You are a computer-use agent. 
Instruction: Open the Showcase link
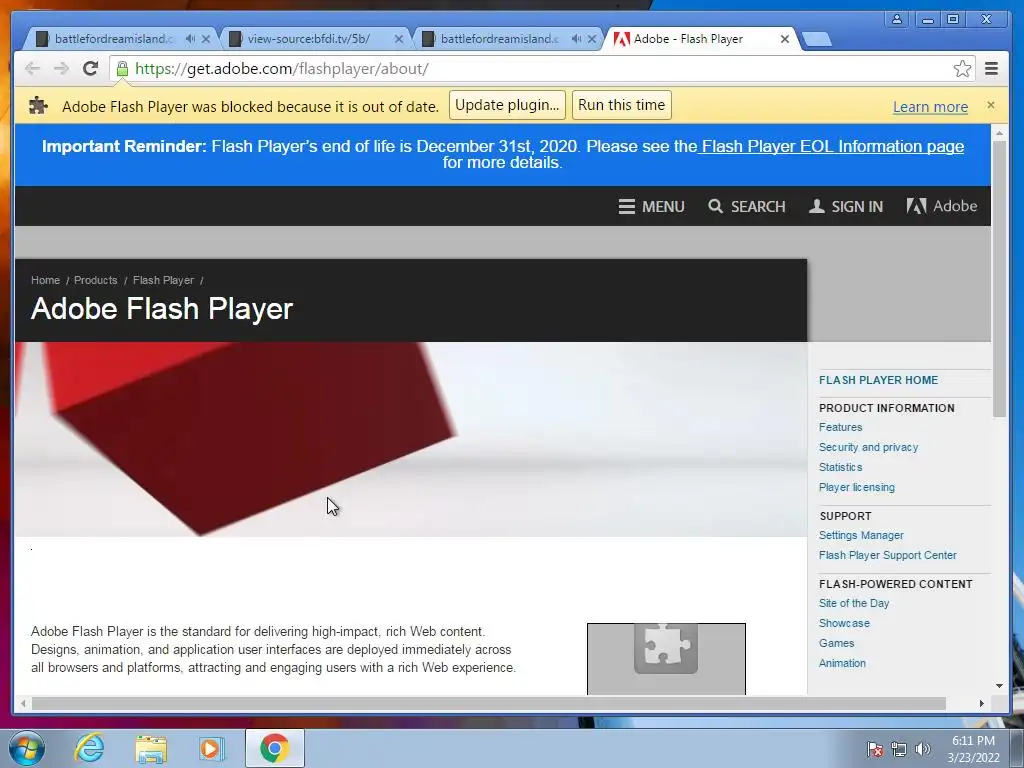click(844, 623)
